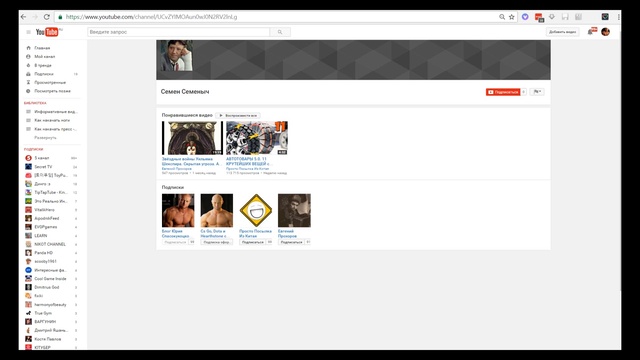The image size is (640, 360).
Task: Open the LEARN subscription
Action: [x=40, y=236]
